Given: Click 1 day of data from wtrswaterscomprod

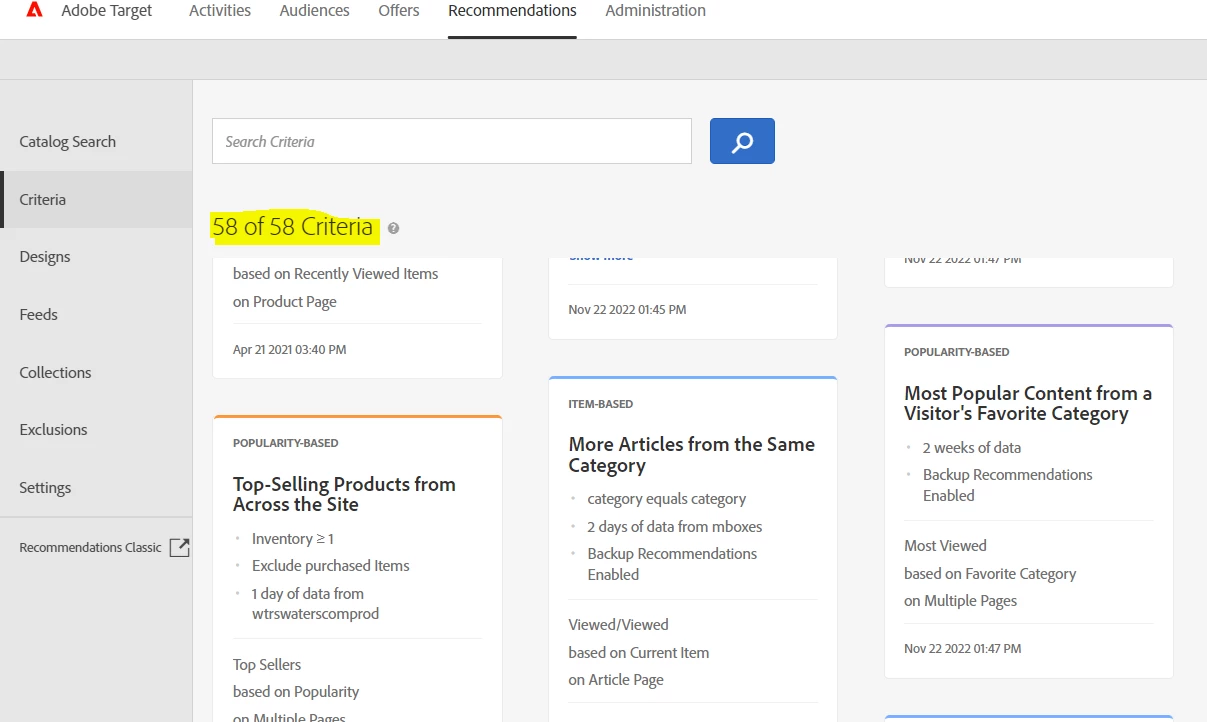Looking at the screenshot, I should pyautogui.click(x=315, y=604).
